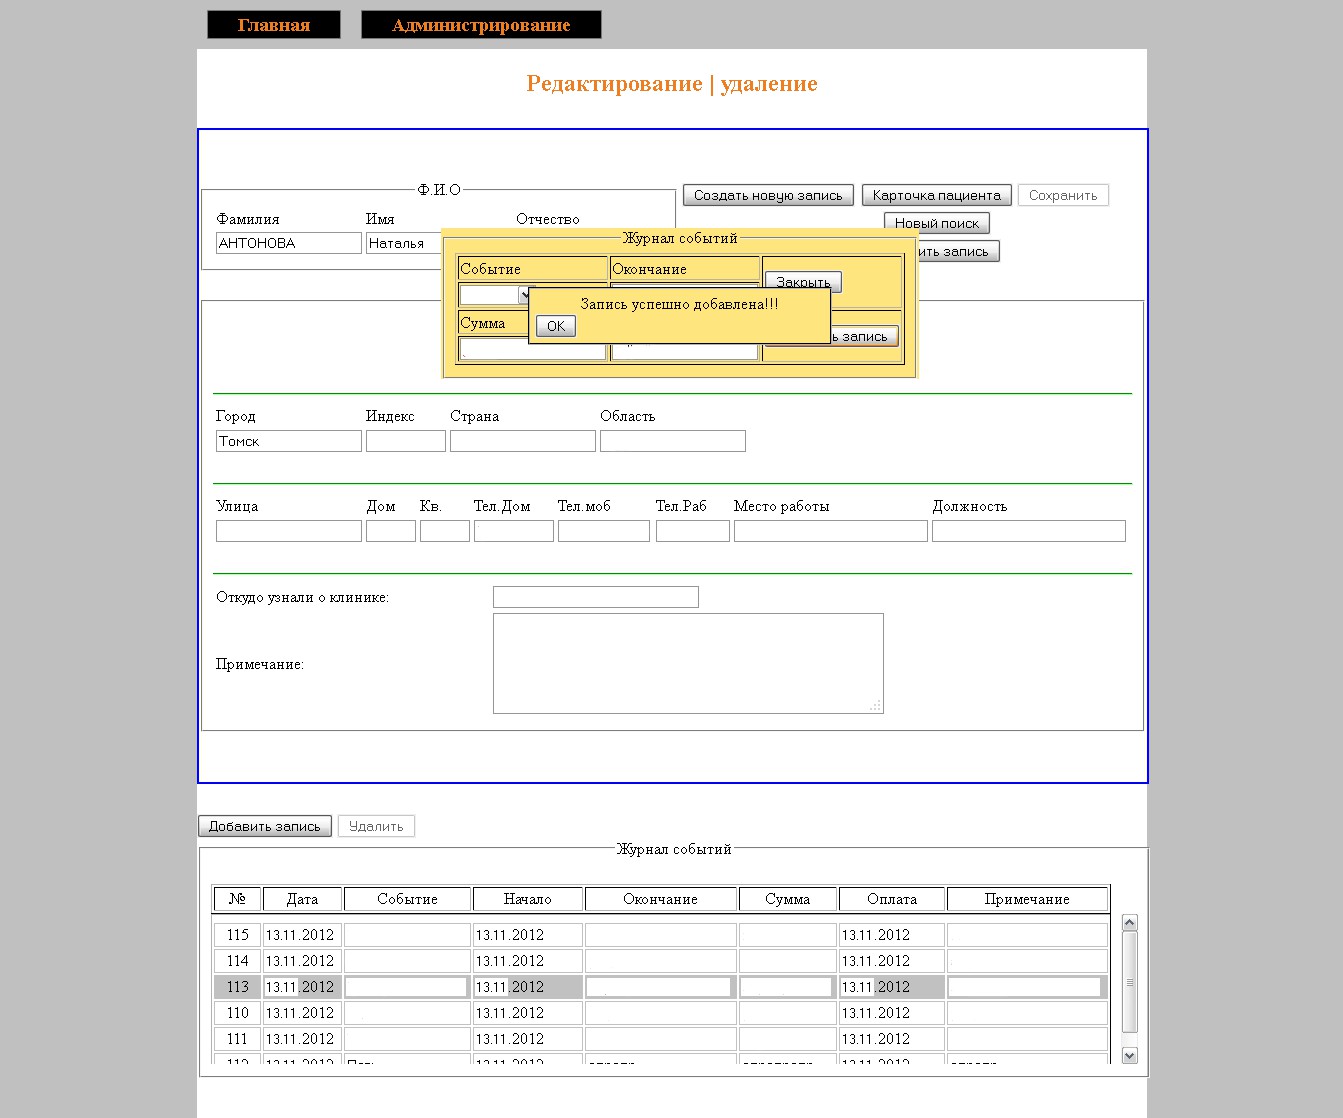Screen dimensions: 1343x1118
Task: Focus the Дом input field
Action: click(391, 531)
